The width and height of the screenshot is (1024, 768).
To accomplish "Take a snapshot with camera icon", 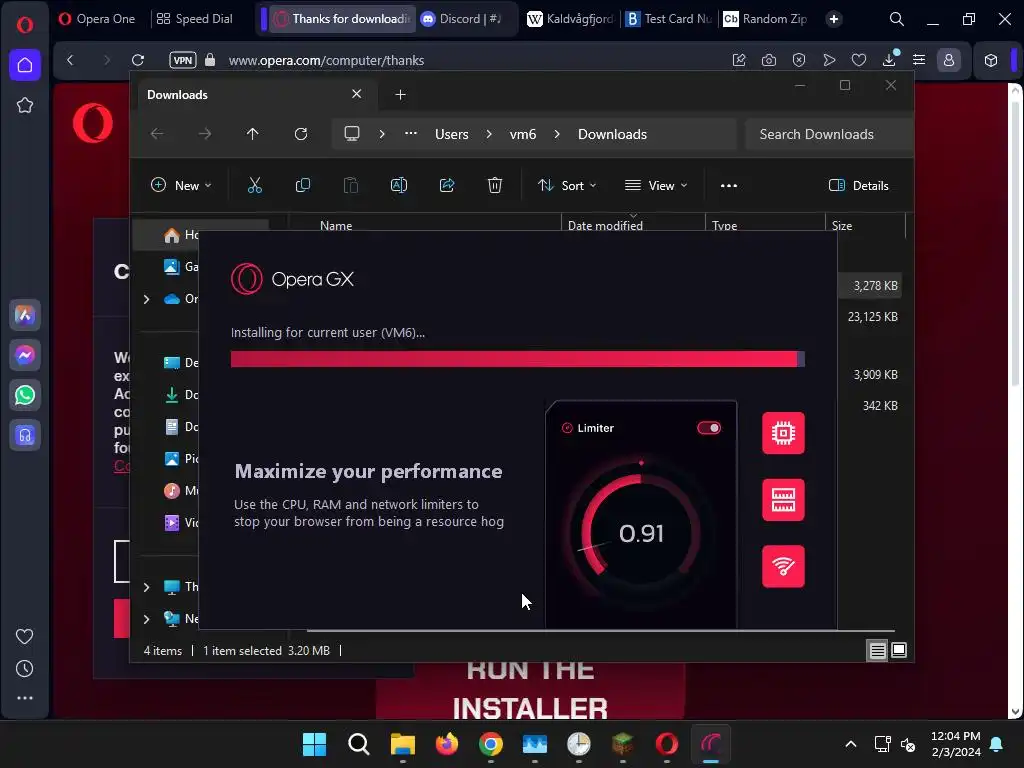I will (769, 60).
